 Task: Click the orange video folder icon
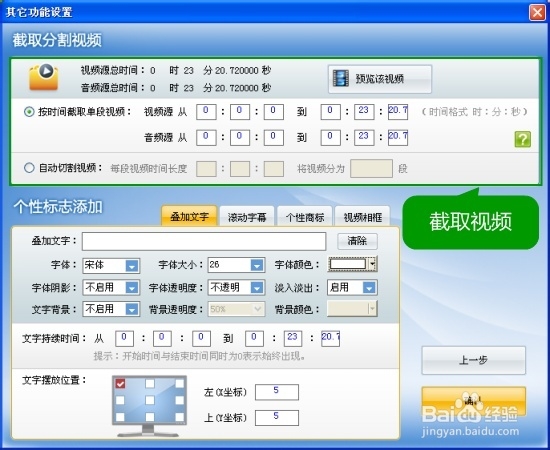click(43, 77)
